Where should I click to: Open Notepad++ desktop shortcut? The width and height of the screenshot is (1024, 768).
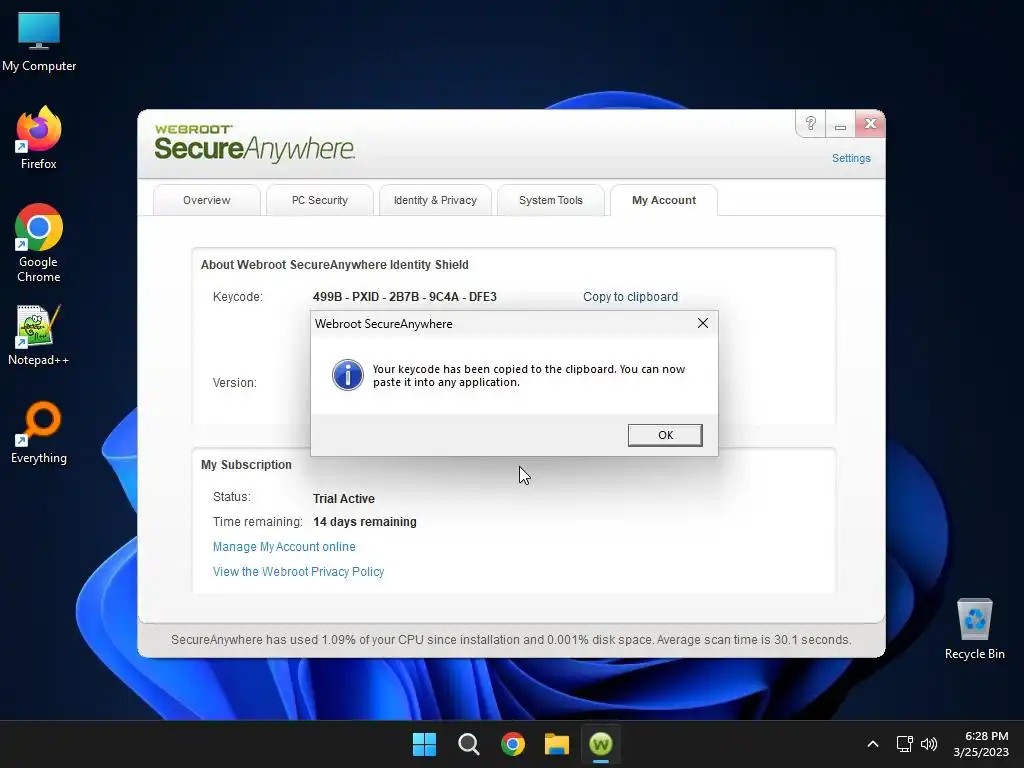[x=39, y=335]
